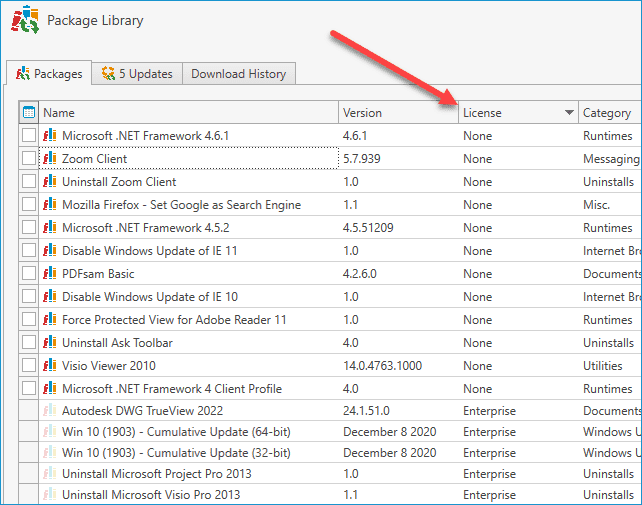Viewport: 642px width, 505px height.
Task: Click version 4.5.51209 cell
Action: coord(368,227)
